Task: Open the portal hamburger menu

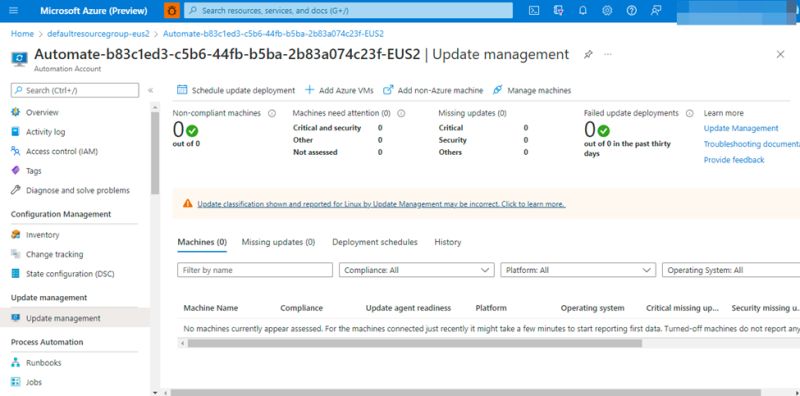Action: click(13, 11)
